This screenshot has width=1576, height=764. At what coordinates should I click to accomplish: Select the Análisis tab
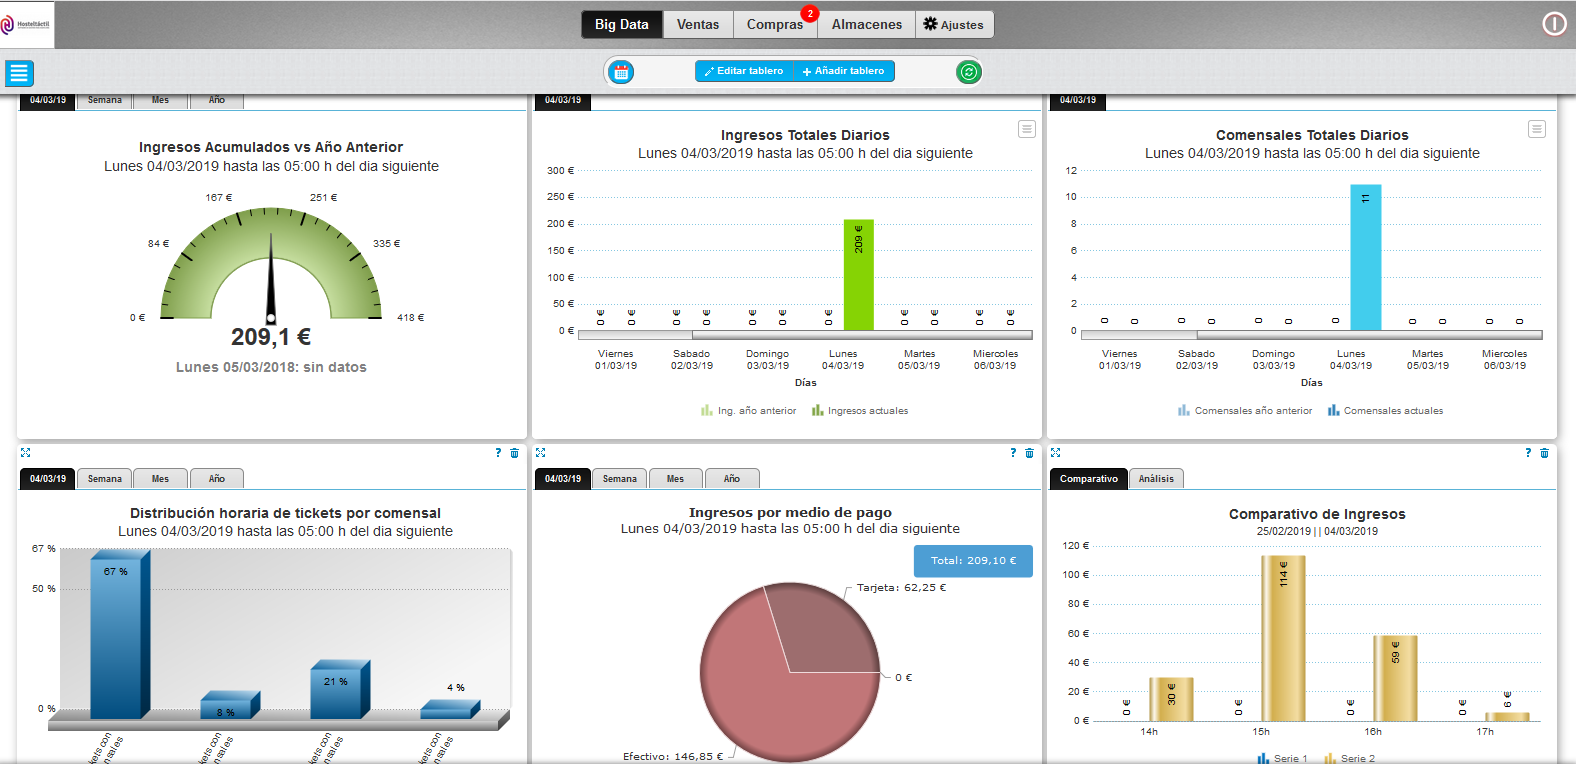1156,479
